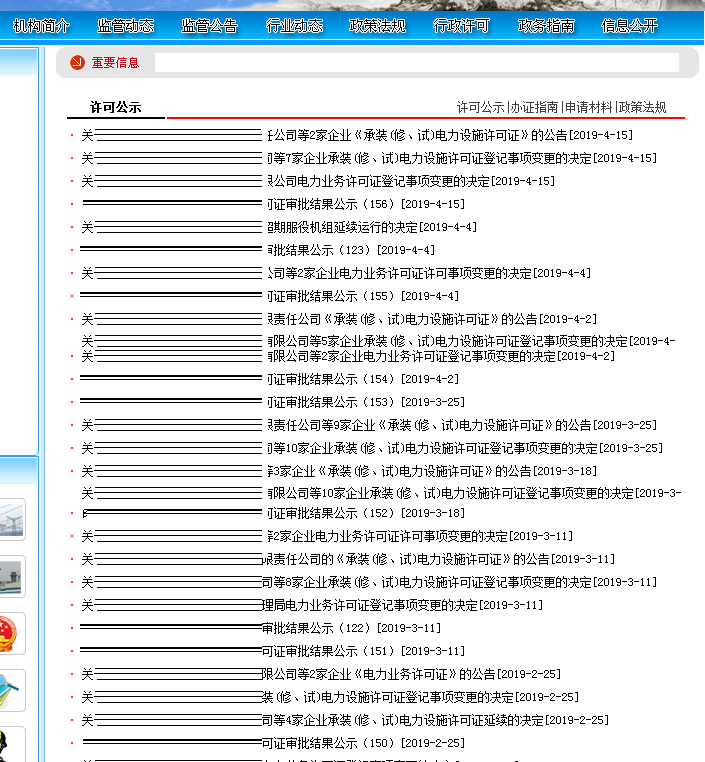
Task: Open the 监管动态 menu
Action: [126, 26]
